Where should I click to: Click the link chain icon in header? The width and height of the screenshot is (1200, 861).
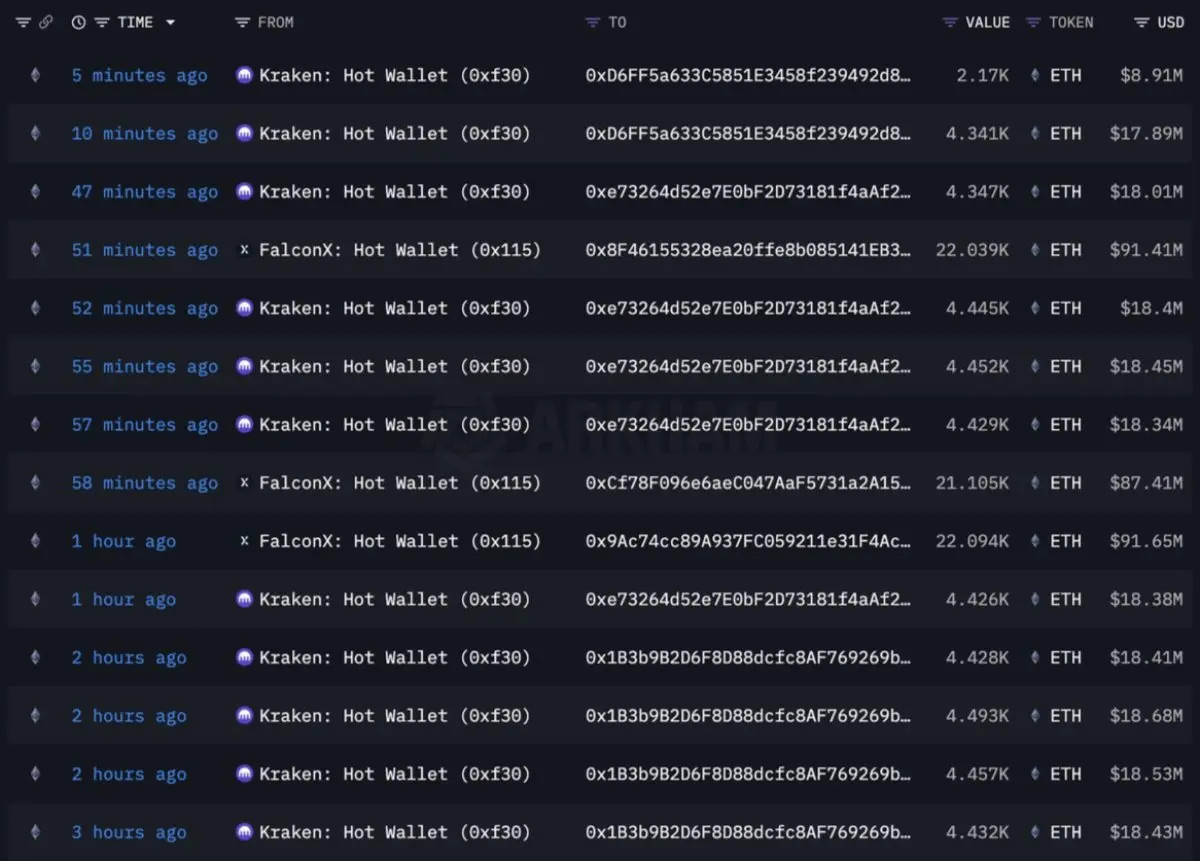[45, 22]
